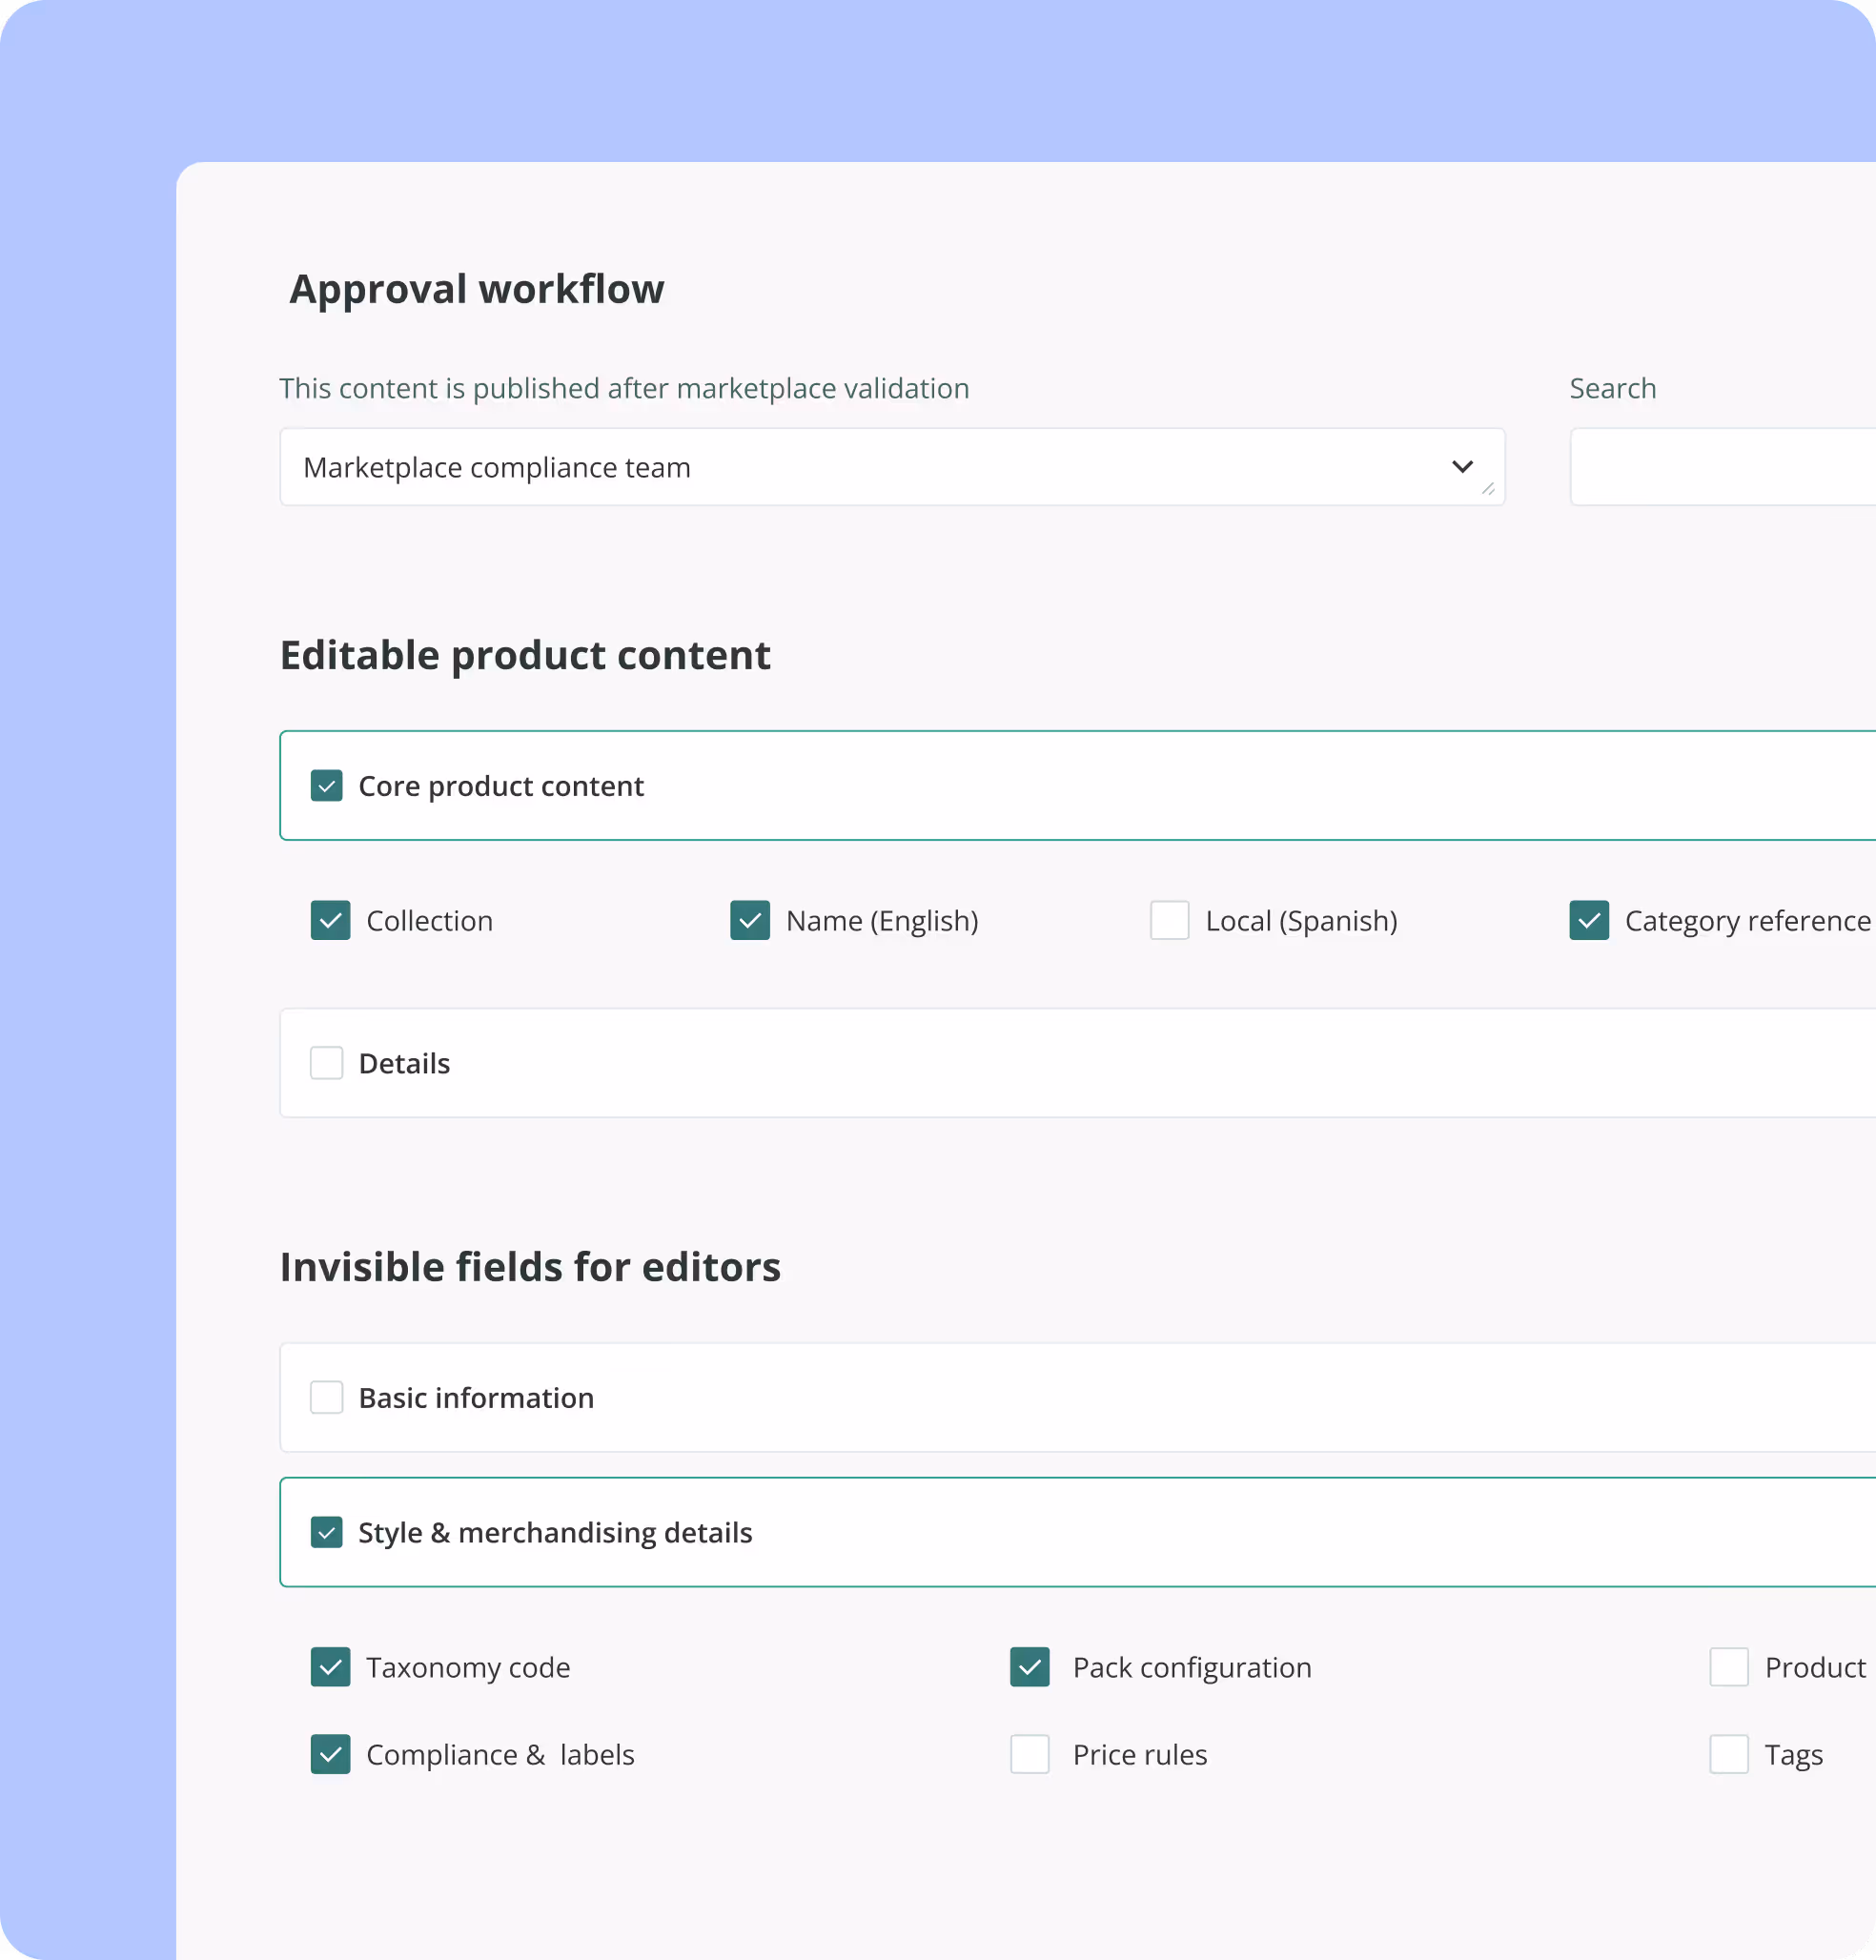The image size is (1876, 1960).
Task: Enable the Local (Spanish) checkbox
Action: pos(1168,920)
